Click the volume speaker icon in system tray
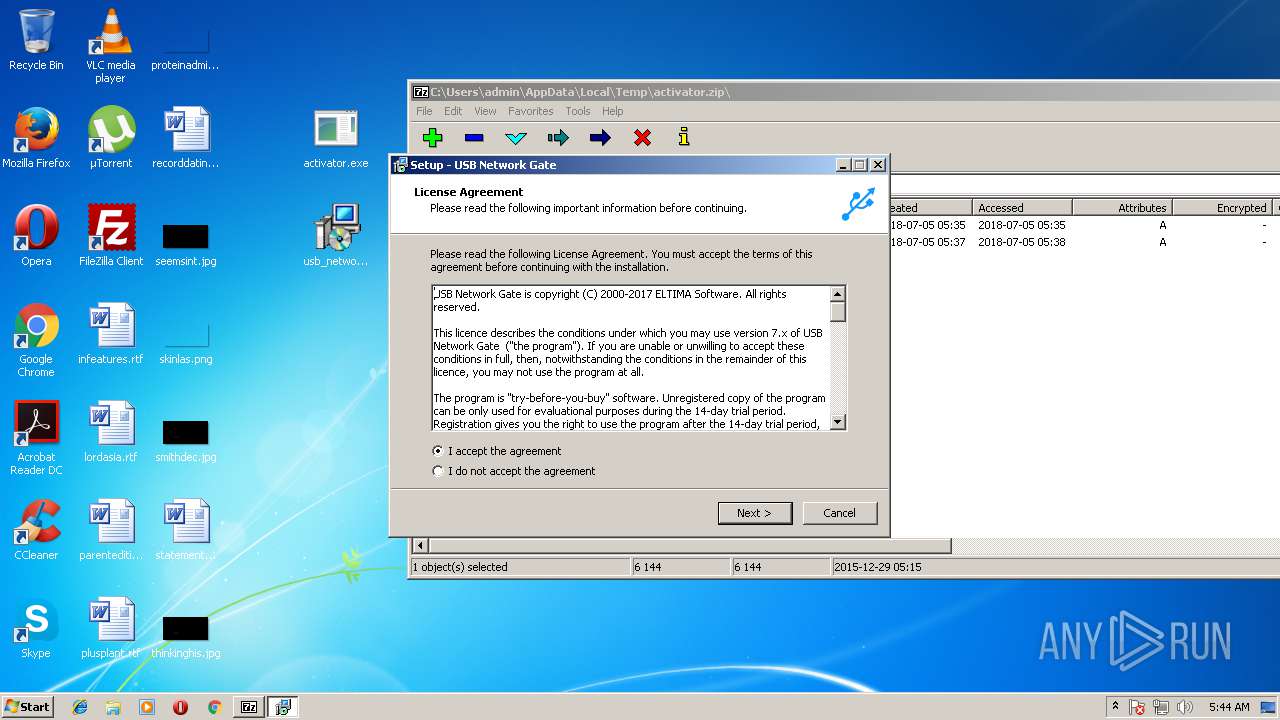 [x=1186, y=707]
